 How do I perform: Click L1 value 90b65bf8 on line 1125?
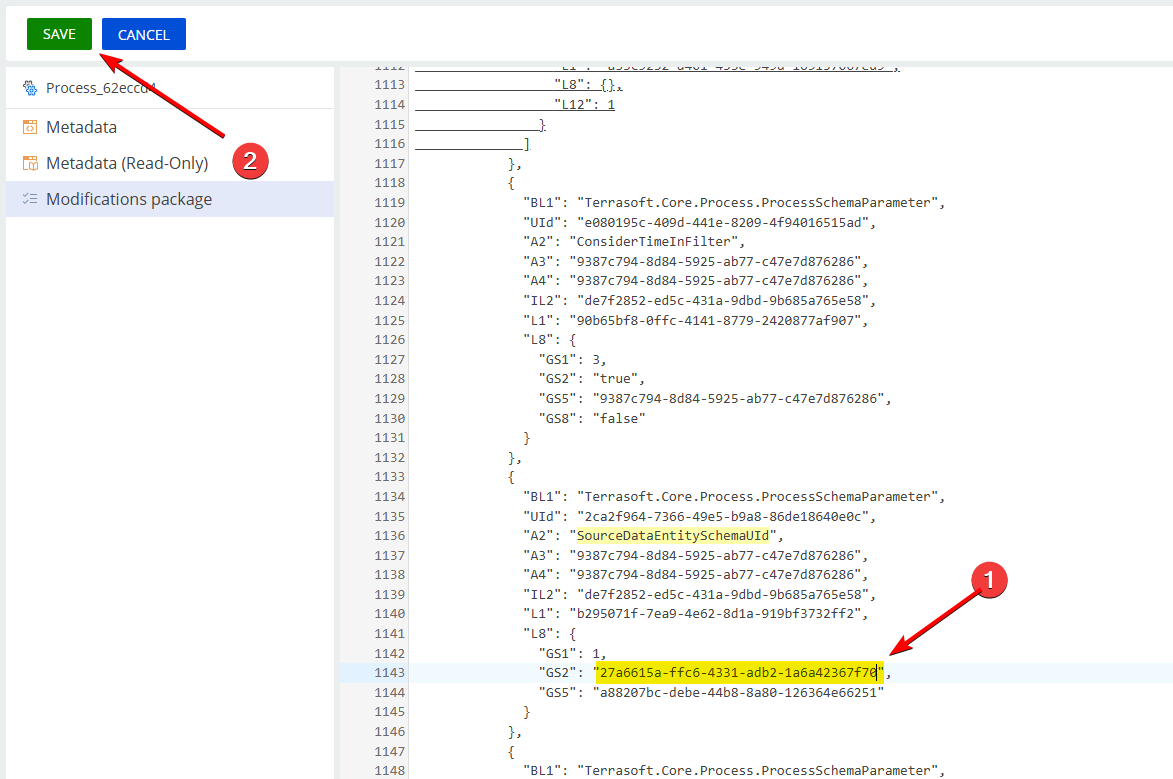point(715,320)
